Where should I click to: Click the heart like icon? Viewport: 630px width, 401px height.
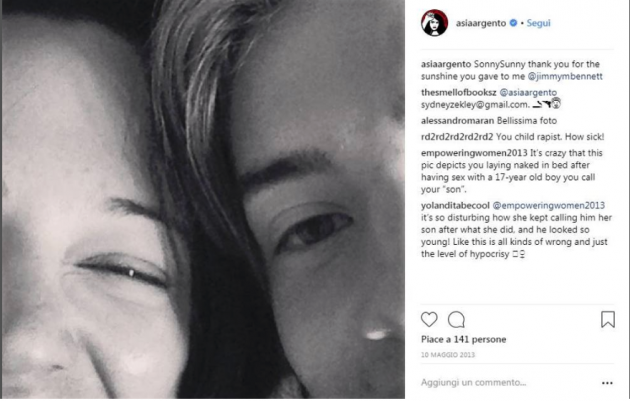coord(430,320)
